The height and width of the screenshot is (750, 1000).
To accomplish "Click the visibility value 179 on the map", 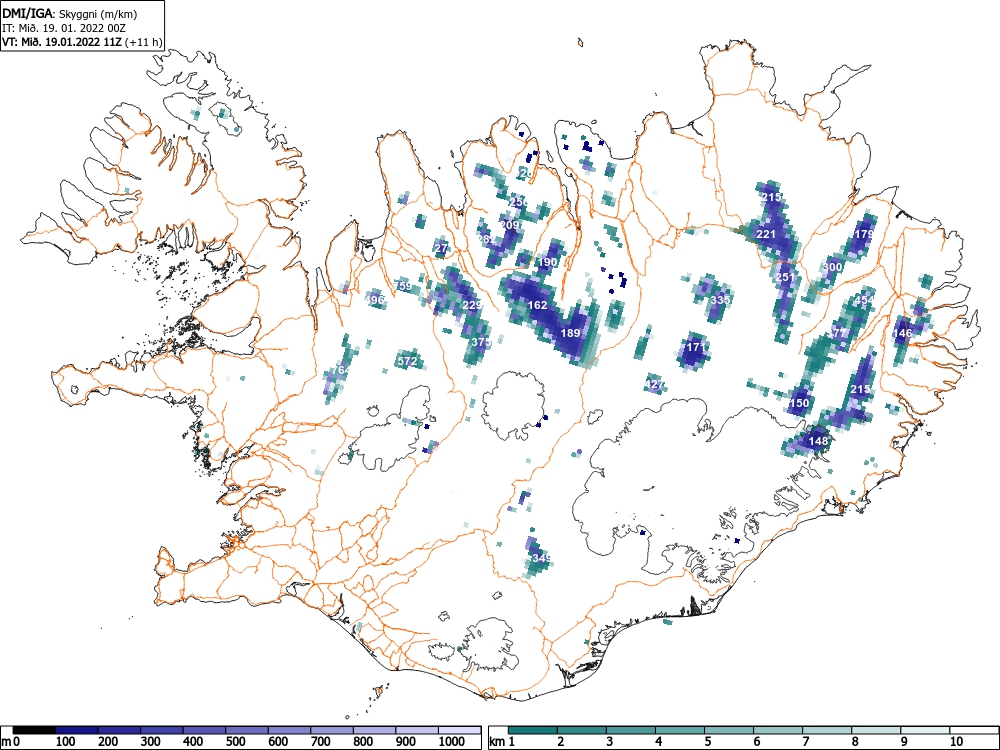I will (863, 234).
